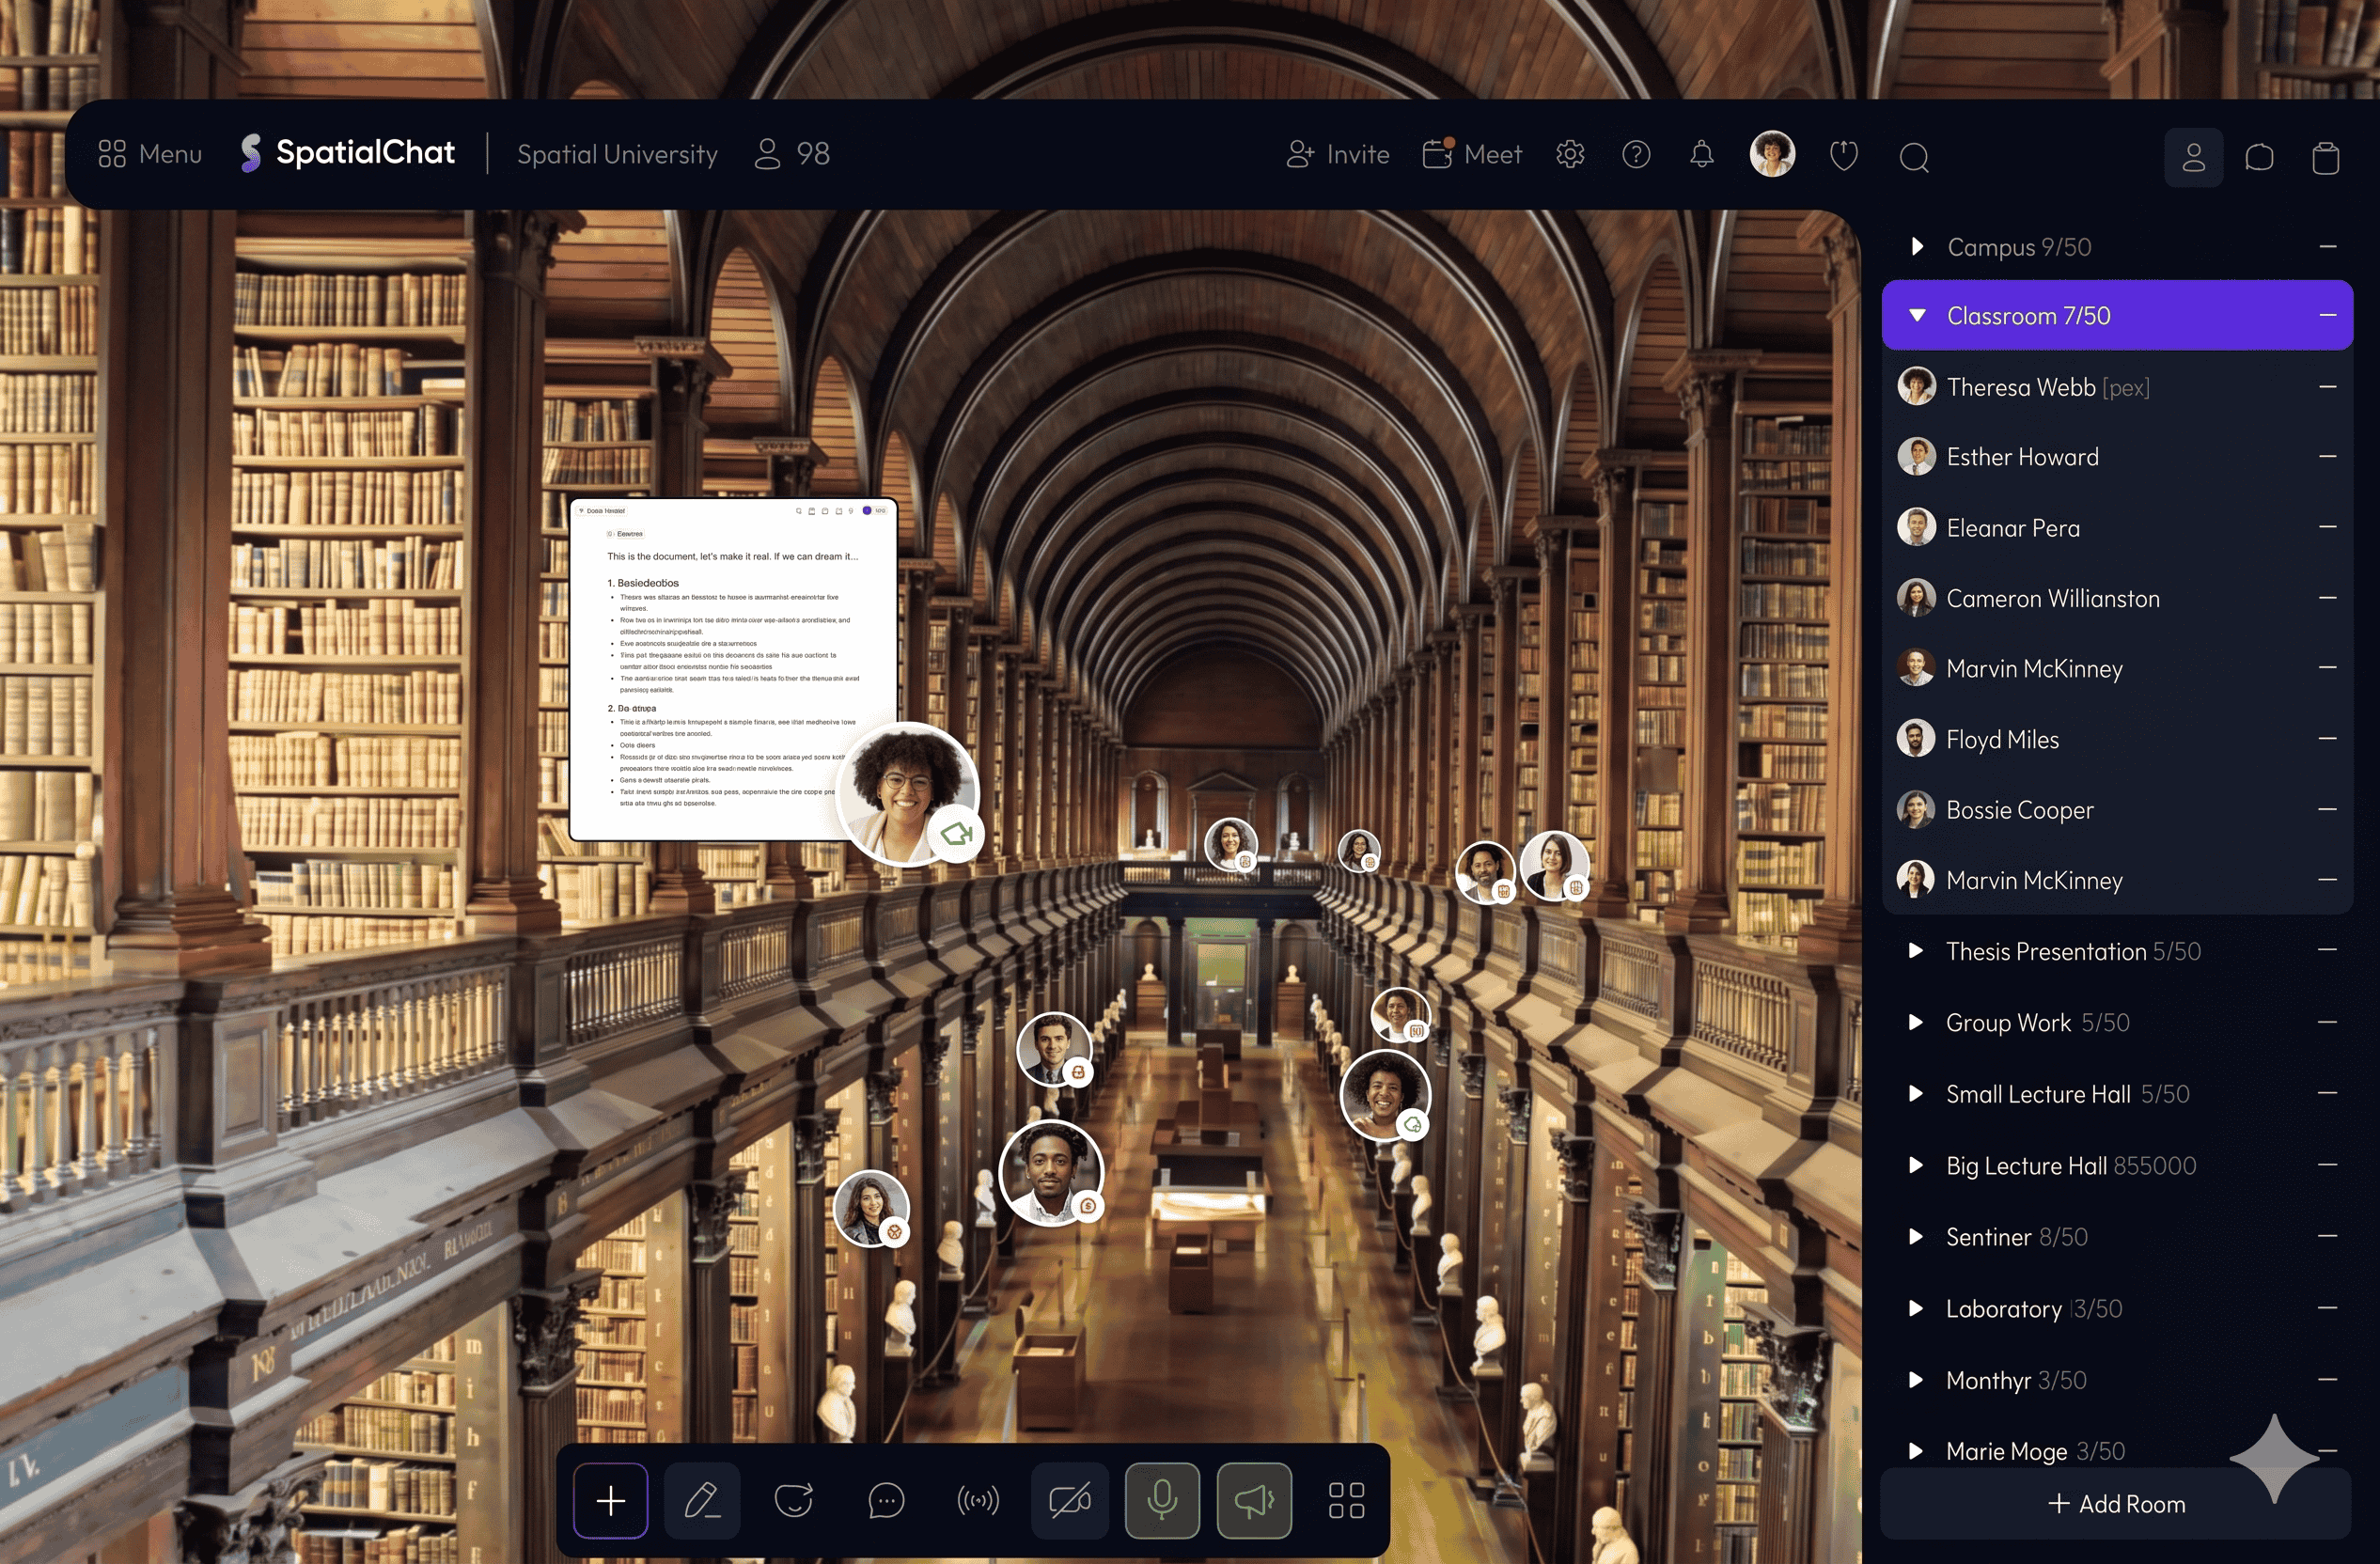Click the minus icon beside Theresa Webb
This screenshot has width=2380, height=1564.
pos(2328,386)
